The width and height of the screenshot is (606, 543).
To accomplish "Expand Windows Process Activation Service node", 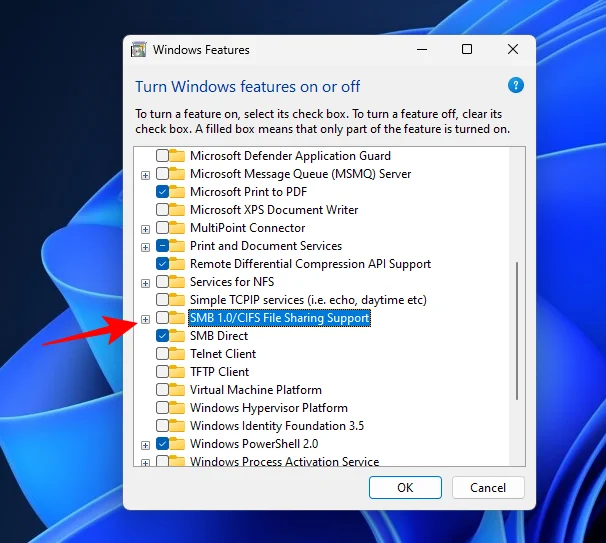I will (145, 463).
